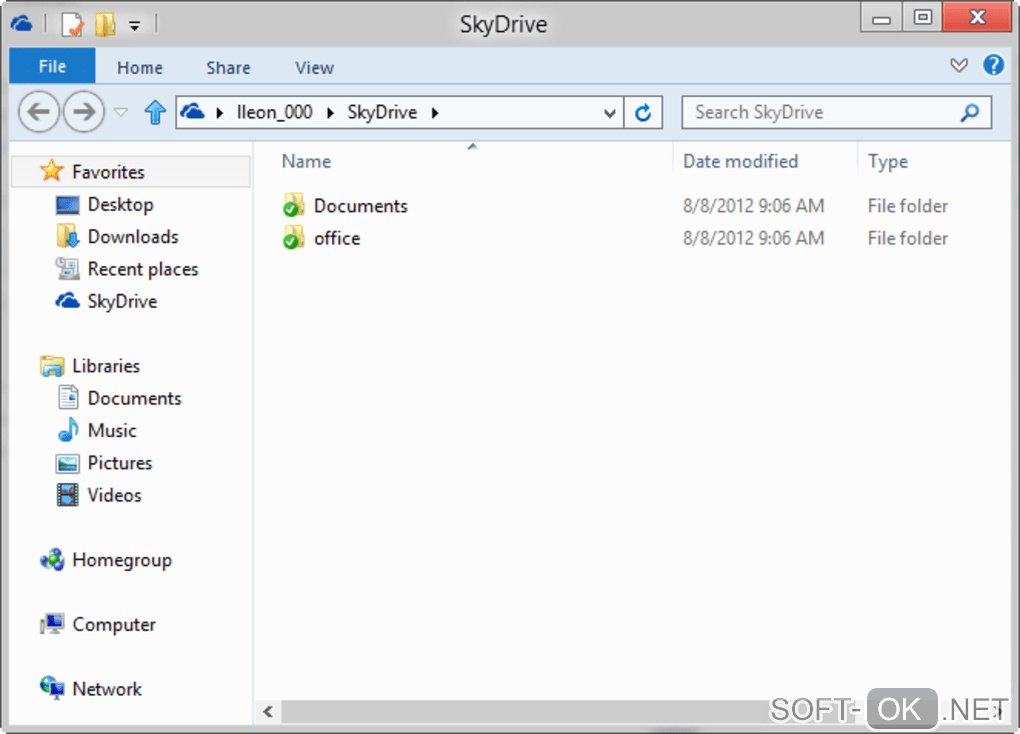Viewport: 1020px width, 734px height.
Task: Go forward with the Forward arrow
Action: coord(83,112)
